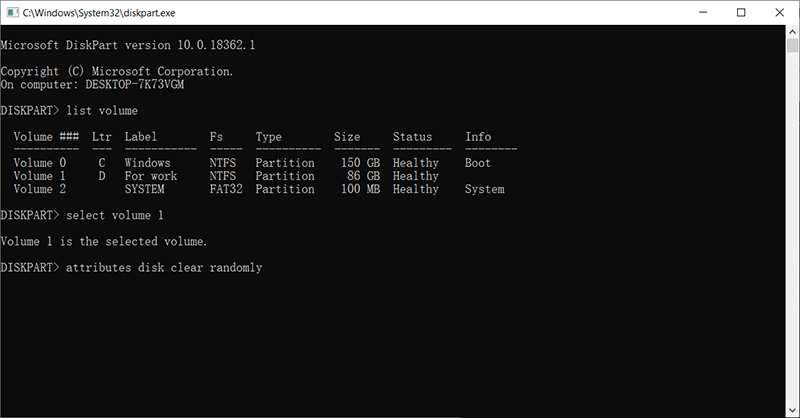Click the 'attributes disk clear randomly' command
The width and height of the screenshot is (800, 418).
click(164, 267)
